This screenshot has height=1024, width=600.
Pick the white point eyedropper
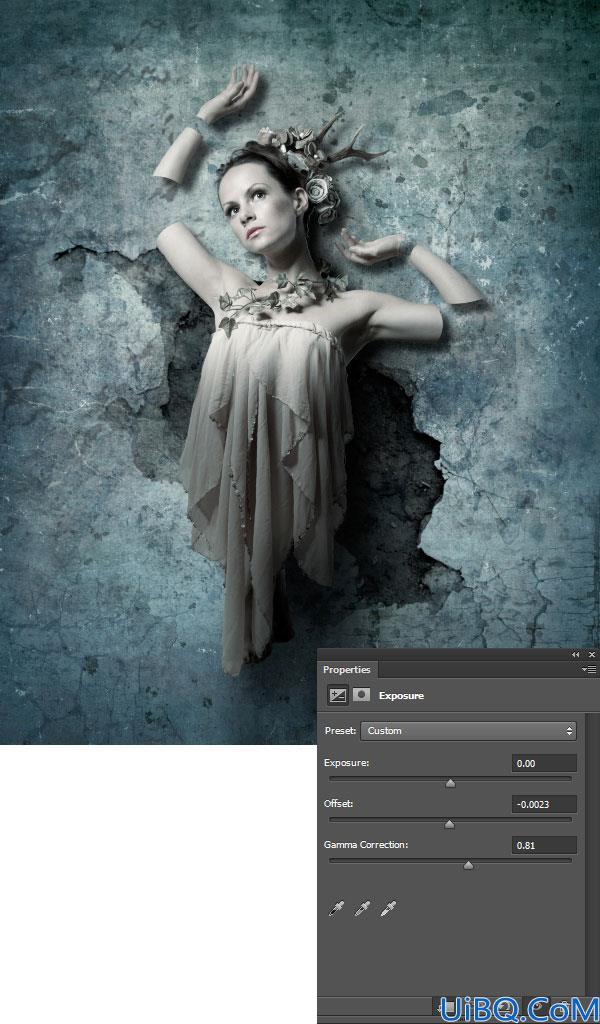tap(388, 908)
